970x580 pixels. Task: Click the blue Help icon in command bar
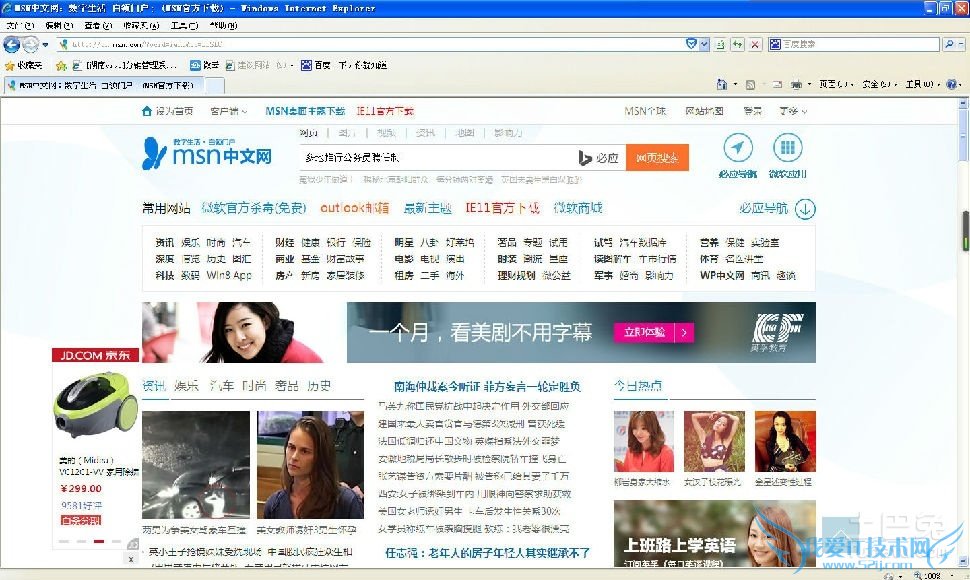[x=951, y=84]
